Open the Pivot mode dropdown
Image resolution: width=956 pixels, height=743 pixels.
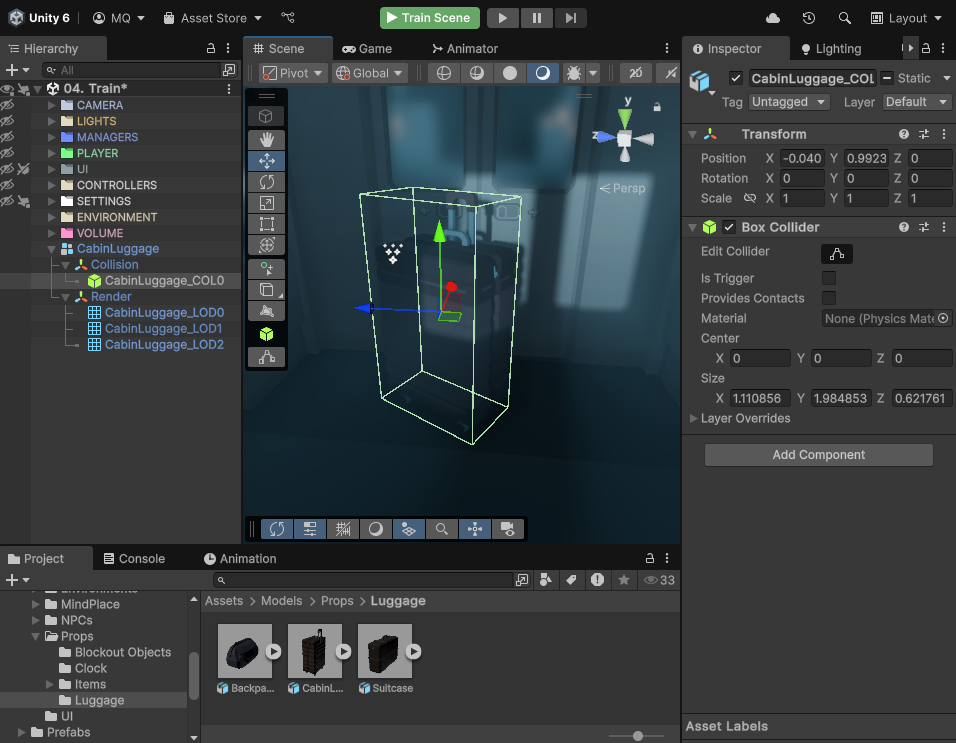[x=293, y=73]
